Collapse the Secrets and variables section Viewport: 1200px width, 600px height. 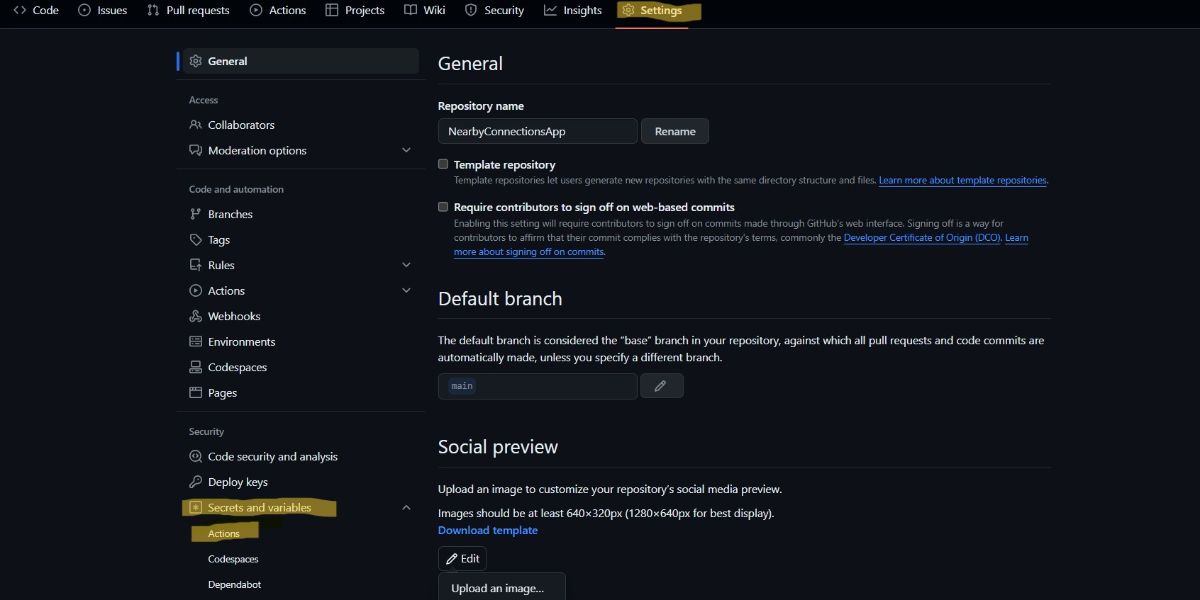[406, 508]
